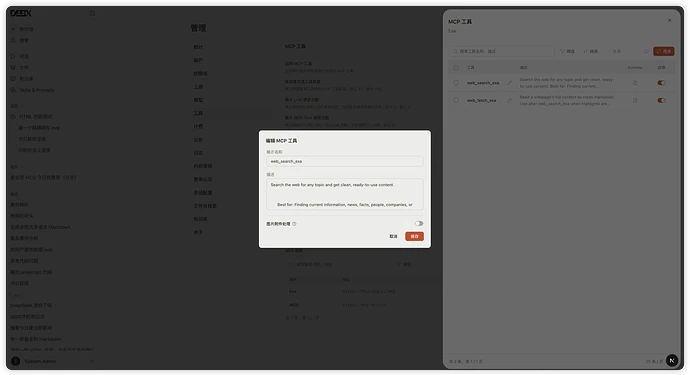
Task: Open the Schema document icon for web_fetch_exa
Action: coord(635,100)
